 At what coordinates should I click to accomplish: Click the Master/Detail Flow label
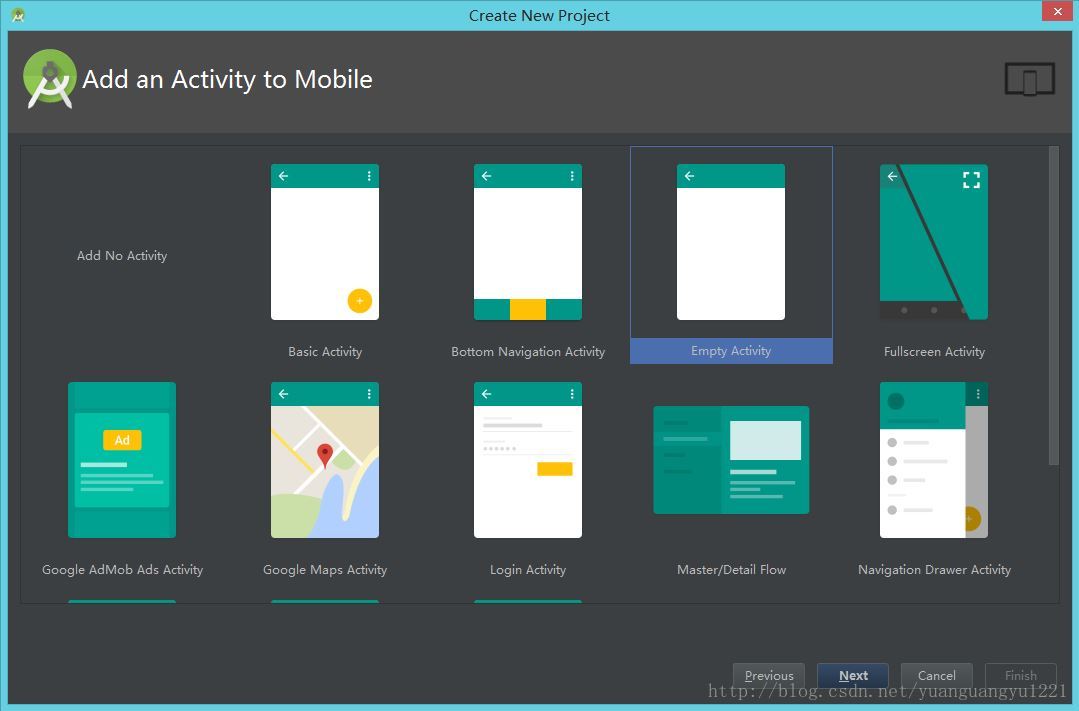tap(731, 570)
